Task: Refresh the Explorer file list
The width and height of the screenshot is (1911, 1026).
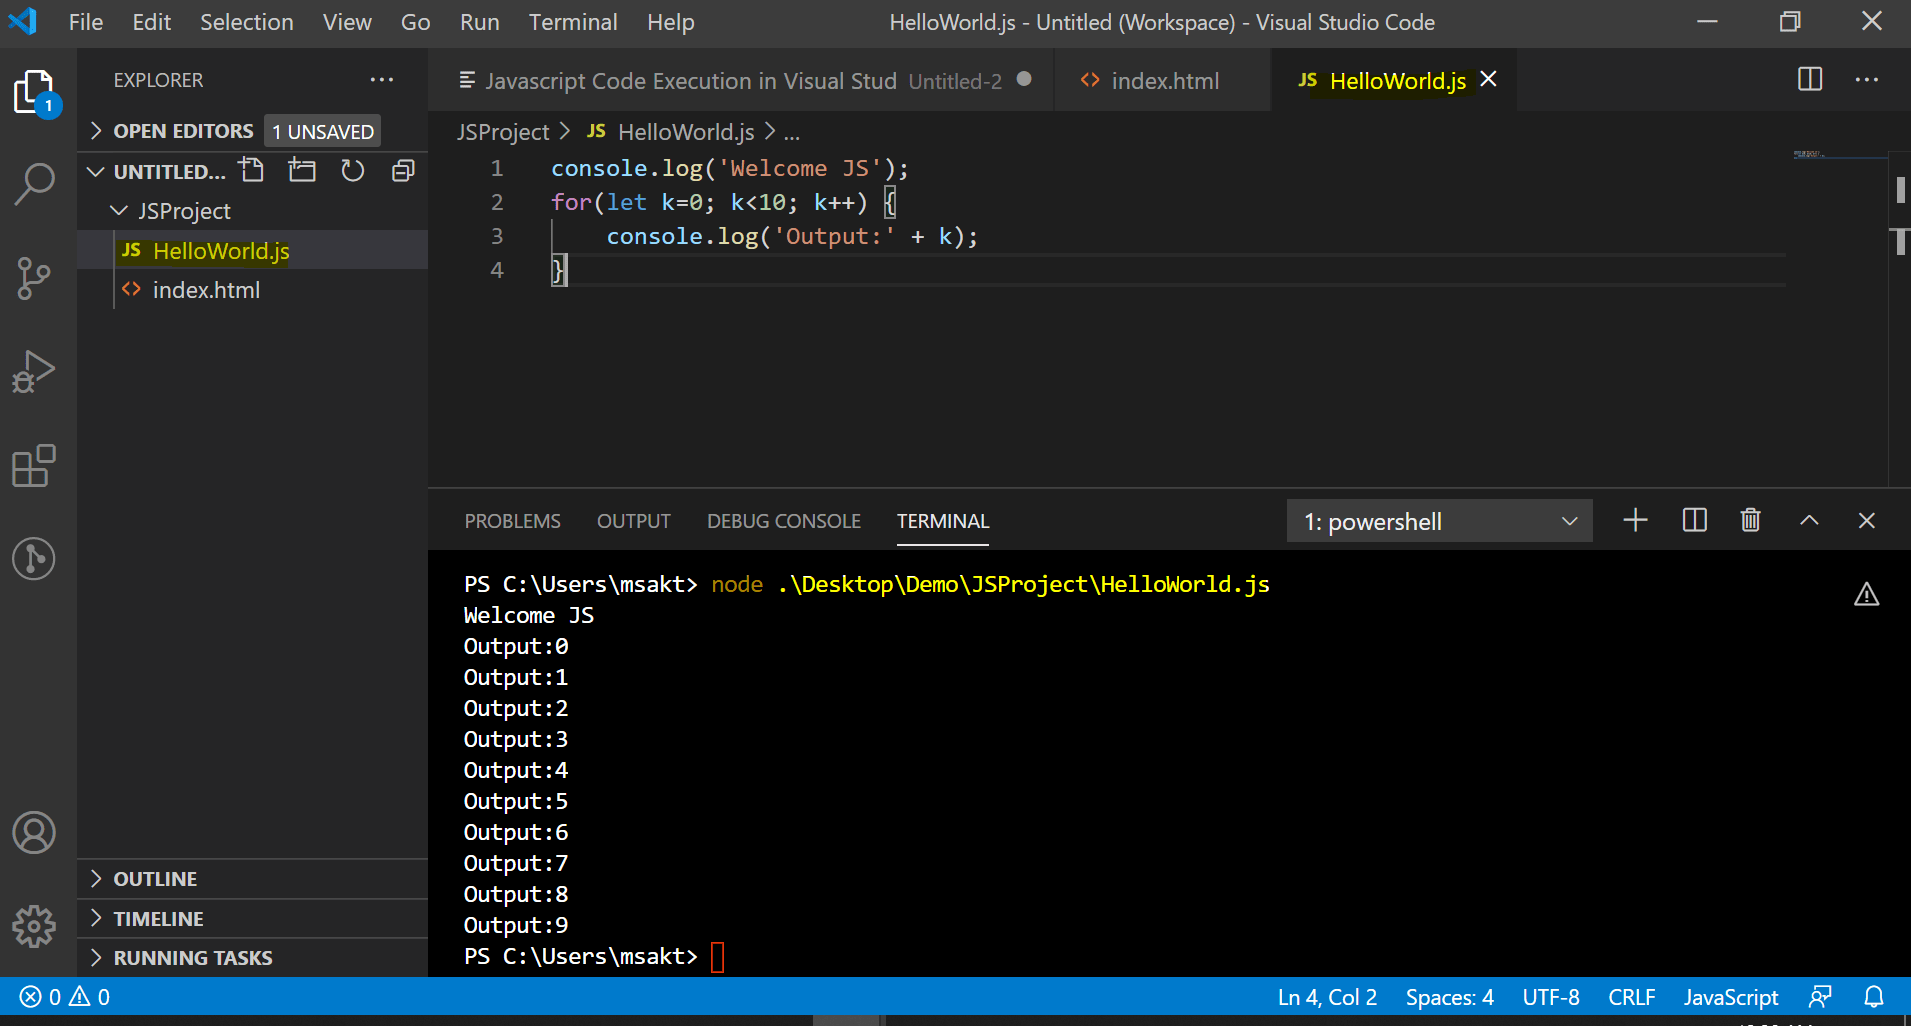Action: (353, 170)
